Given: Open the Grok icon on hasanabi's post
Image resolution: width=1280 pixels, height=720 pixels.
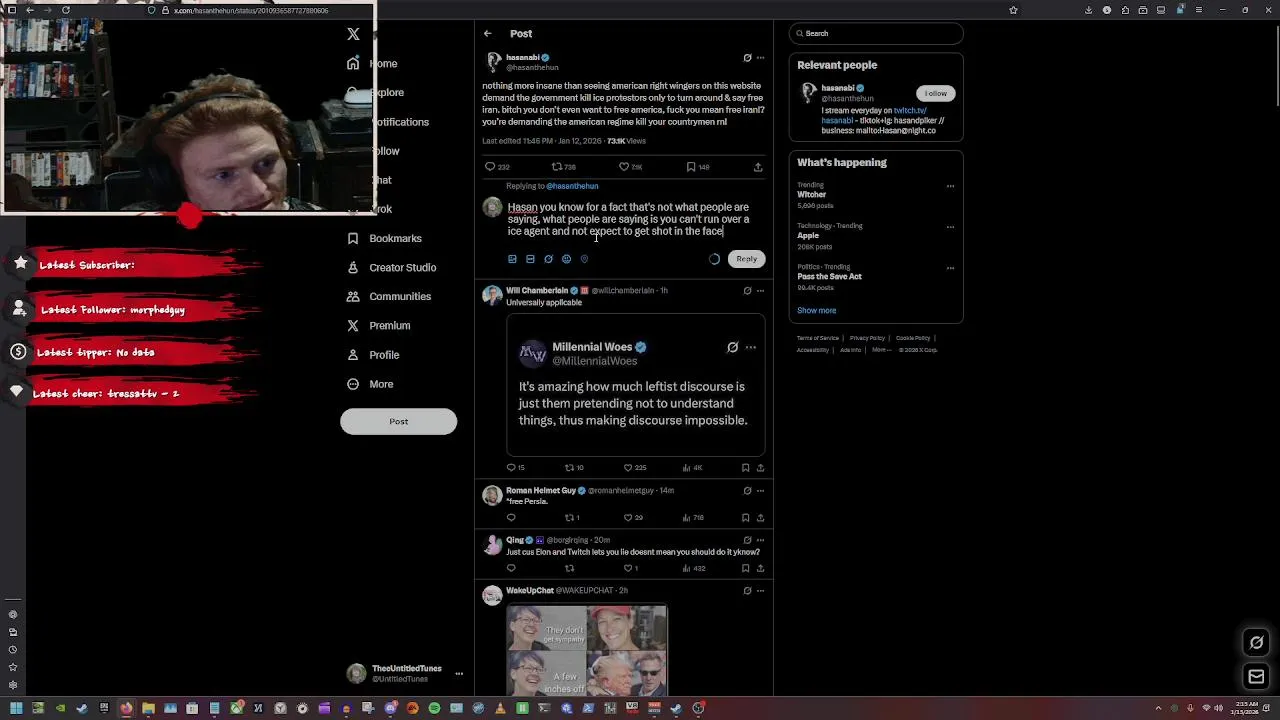Looking at the screenshot, I should pyautogui.click(x=747, y=58).
